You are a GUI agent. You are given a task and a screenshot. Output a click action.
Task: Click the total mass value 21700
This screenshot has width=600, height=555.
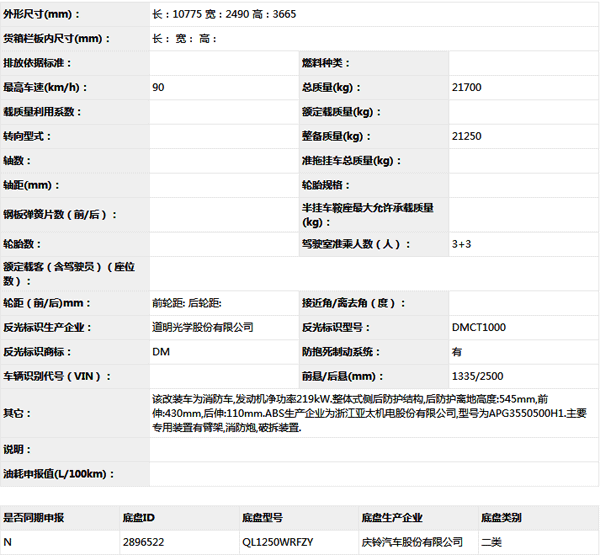(467, 88)
